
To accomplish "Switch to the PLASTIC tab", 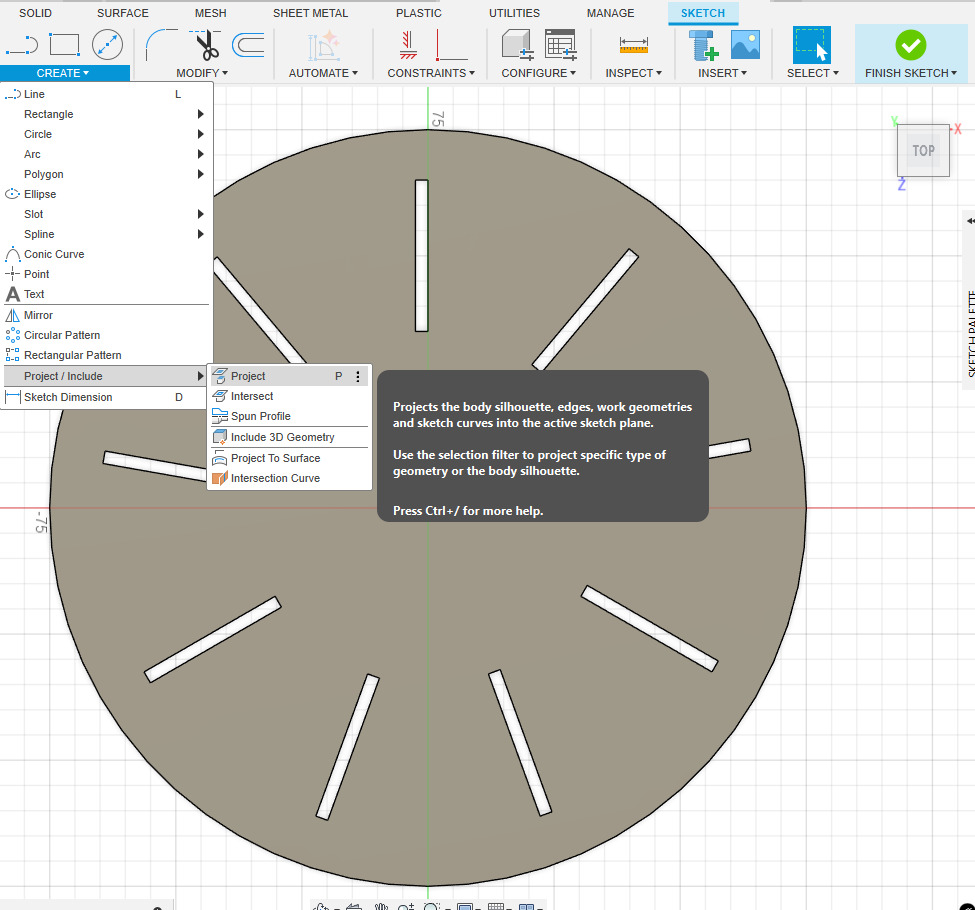I will point(418,13).
